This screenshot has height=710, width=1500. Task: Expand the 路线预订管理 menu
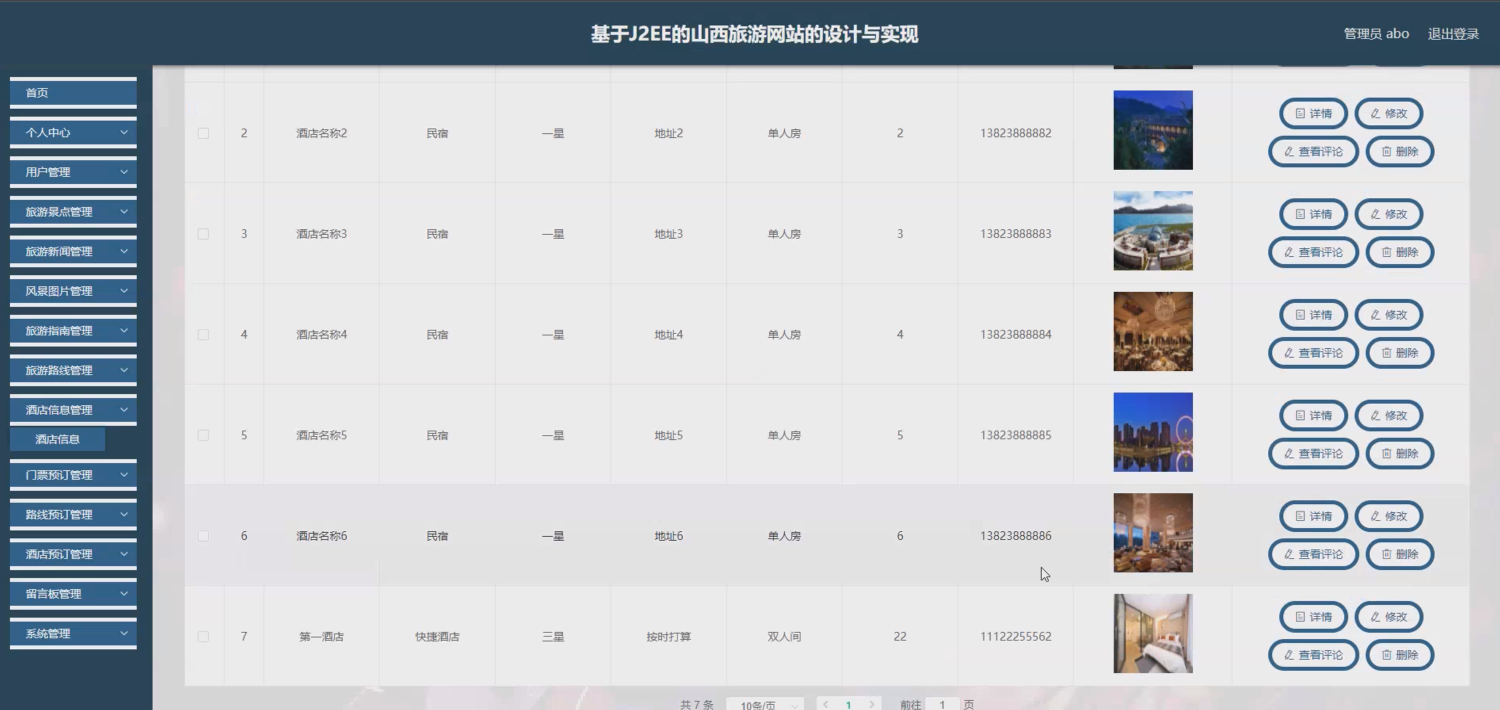click(73, 515)
